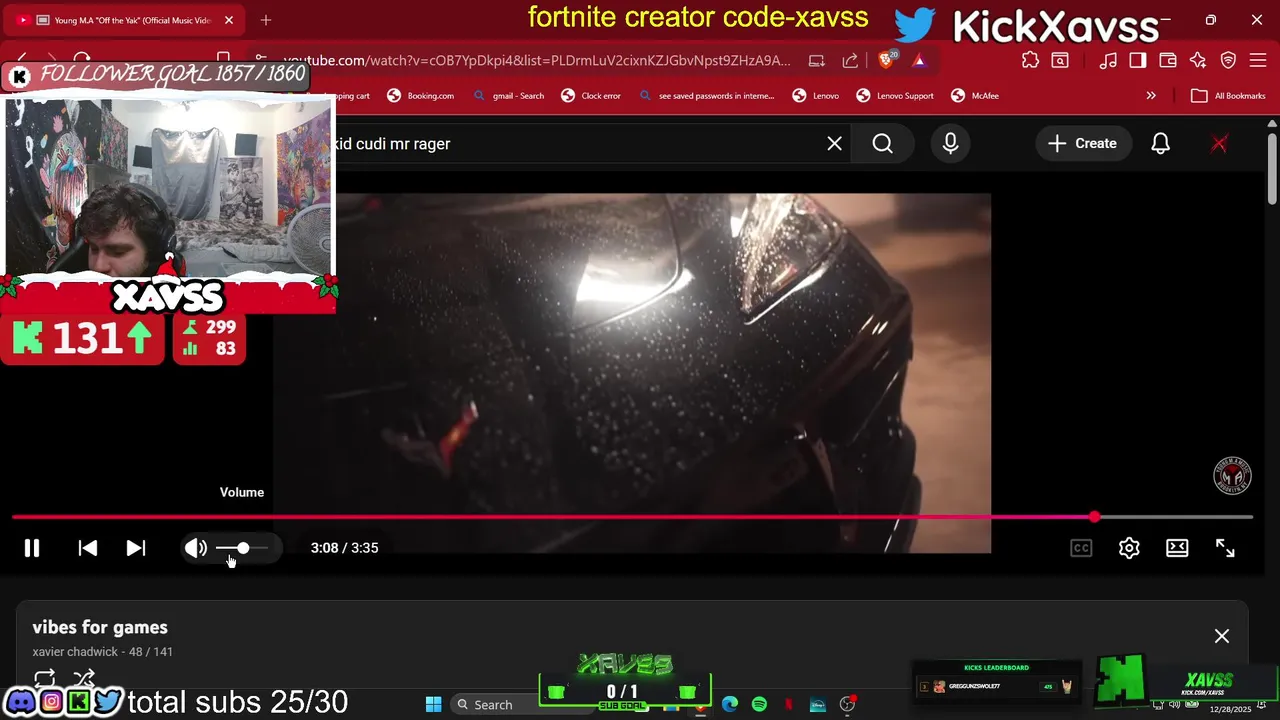Open YouTube notifications bell

tap(1160, 144)
